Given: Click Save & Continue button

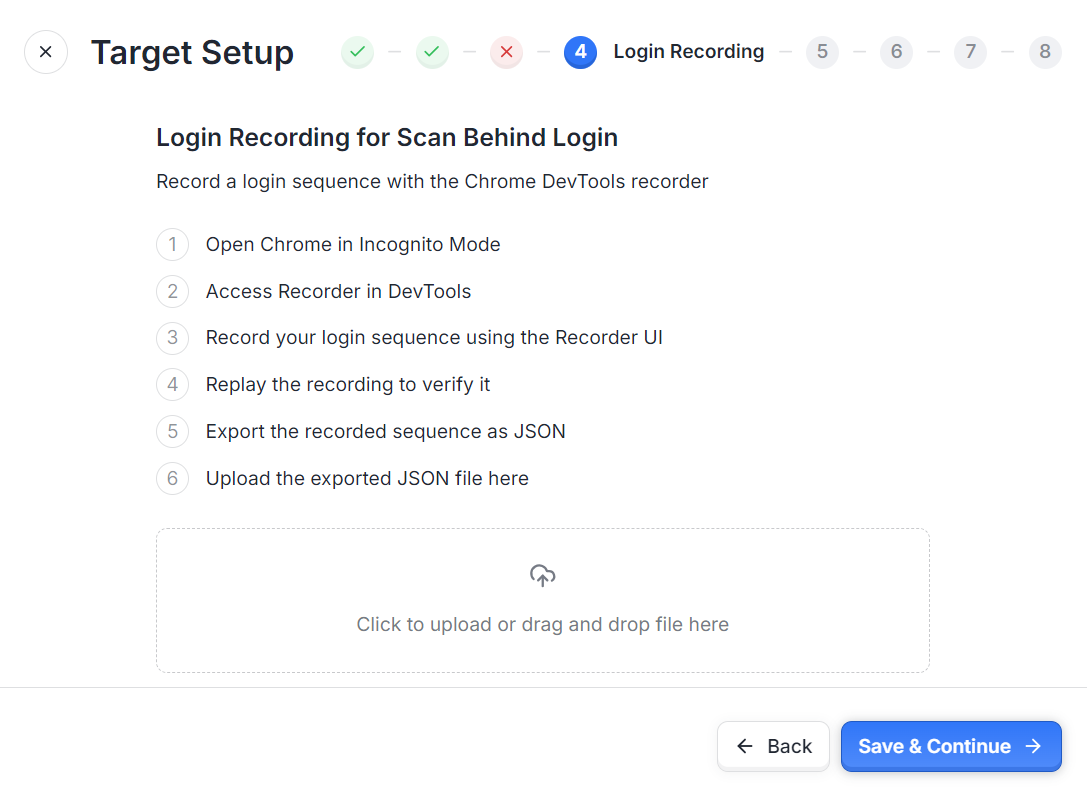Looking at the screenshot, I should (x=951, y=746).
